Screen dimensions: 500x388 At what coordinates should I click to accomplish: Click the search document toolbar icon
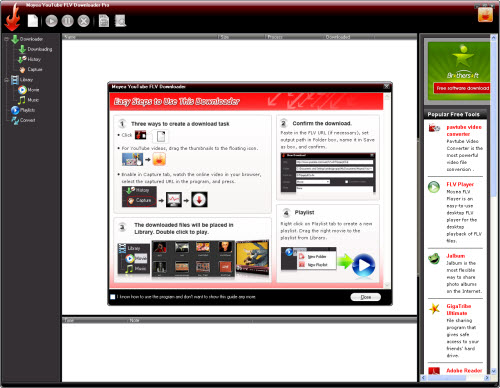pyautogui.click(x=120, y=21)
